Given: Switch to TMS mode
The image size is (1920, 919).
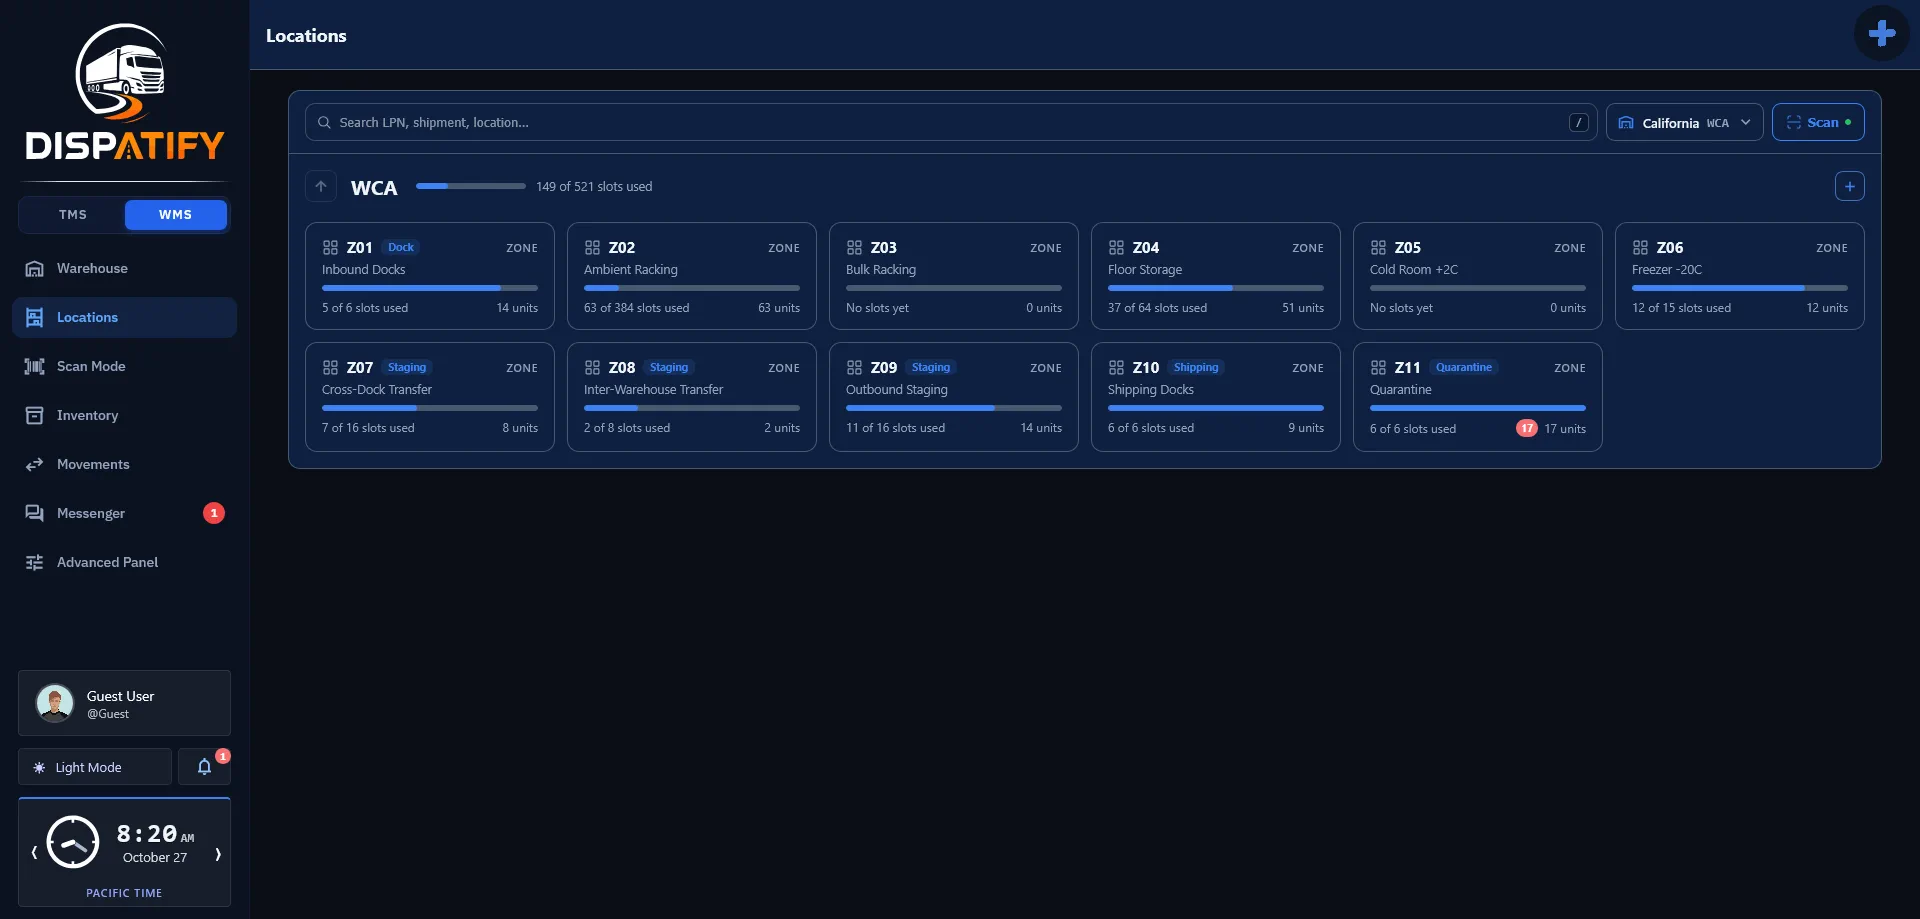Looking at the screenshot, I should click(73, 214).
